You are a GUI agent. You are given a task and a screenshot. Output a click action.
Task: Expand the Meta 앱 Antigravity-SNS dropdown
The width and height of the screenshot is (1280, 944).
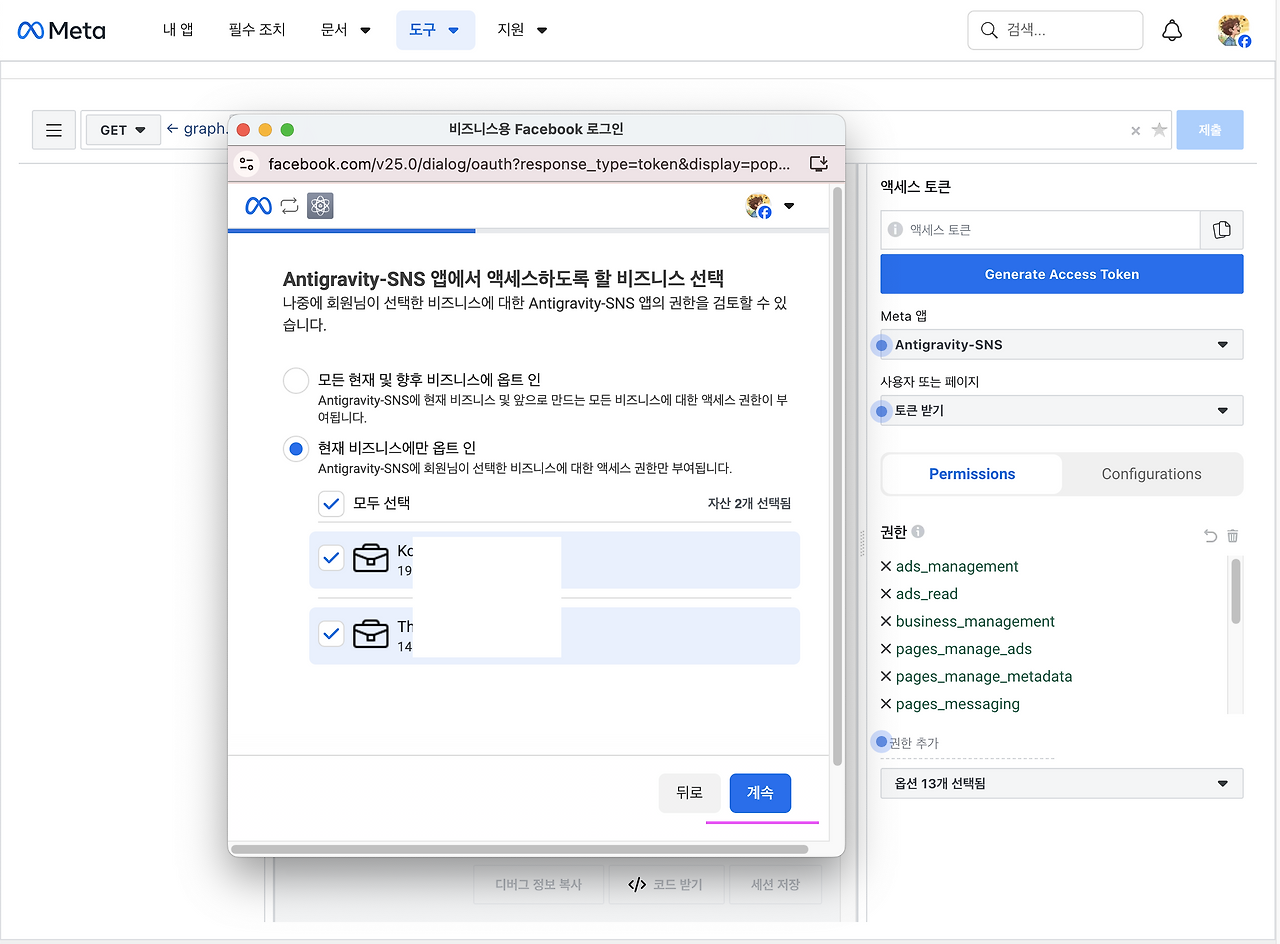tap(1062, 344)
